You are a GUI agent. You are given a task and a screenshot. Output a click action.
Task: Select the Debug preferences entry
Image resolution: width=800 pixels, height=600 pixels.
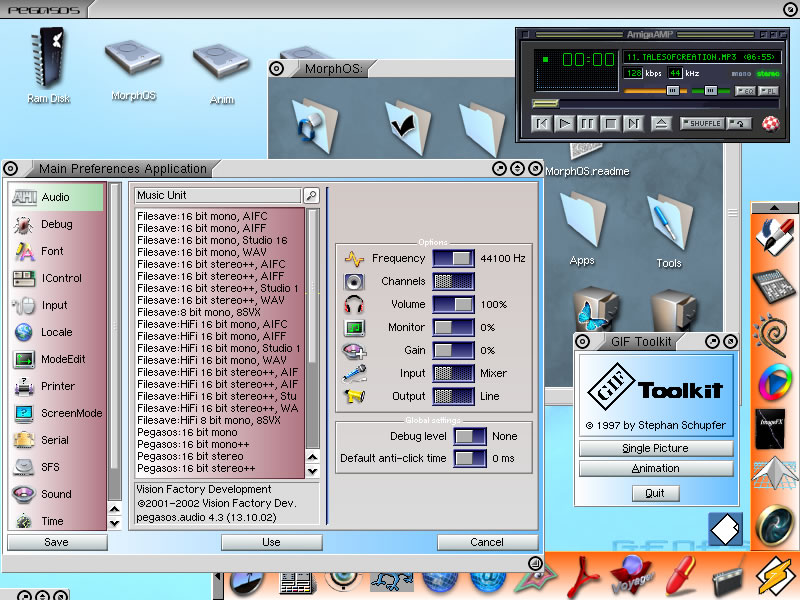tap(57, 224)
